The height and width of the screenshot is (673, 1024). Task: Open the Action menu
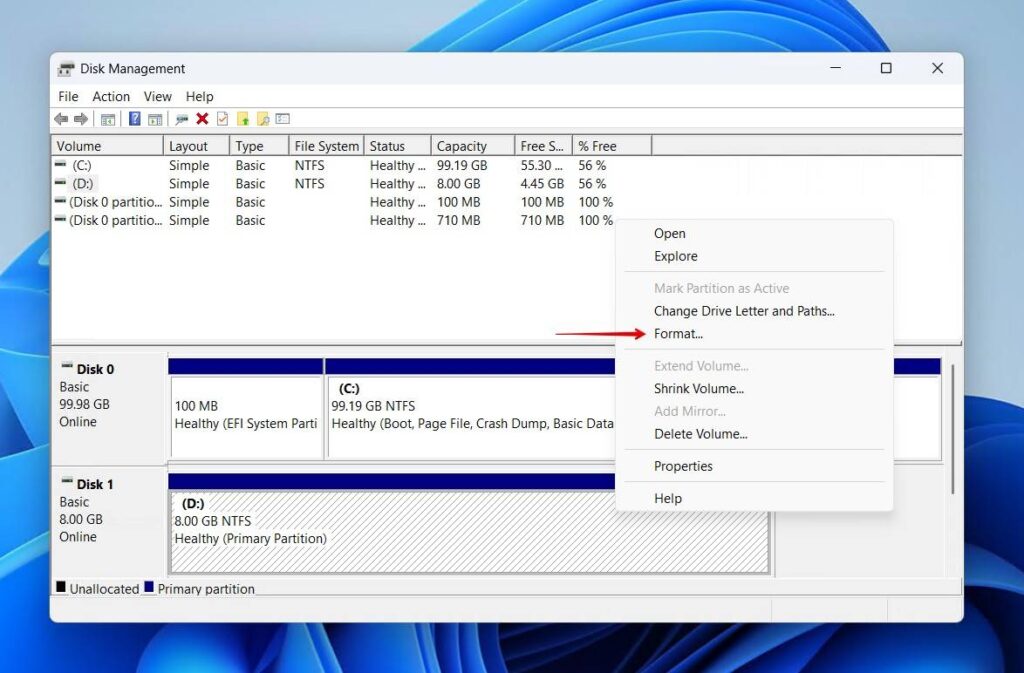[110, 96]
